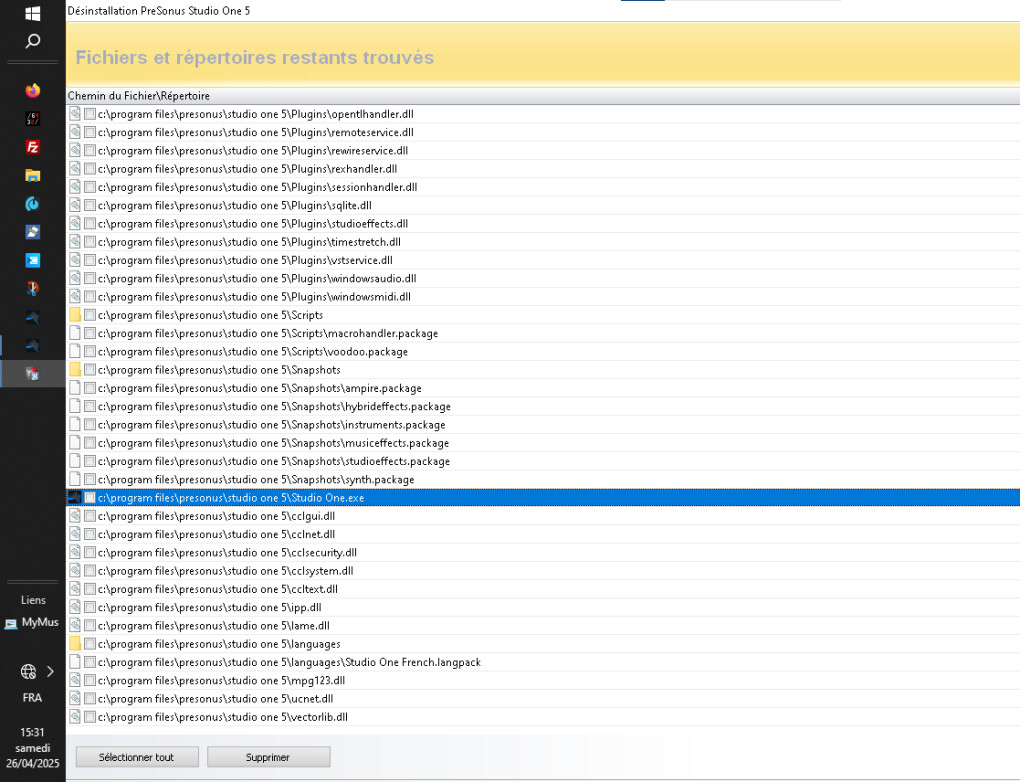Click the Sélectionner tout button
This screenshot has height=782, width=1020.
(137, 757)
